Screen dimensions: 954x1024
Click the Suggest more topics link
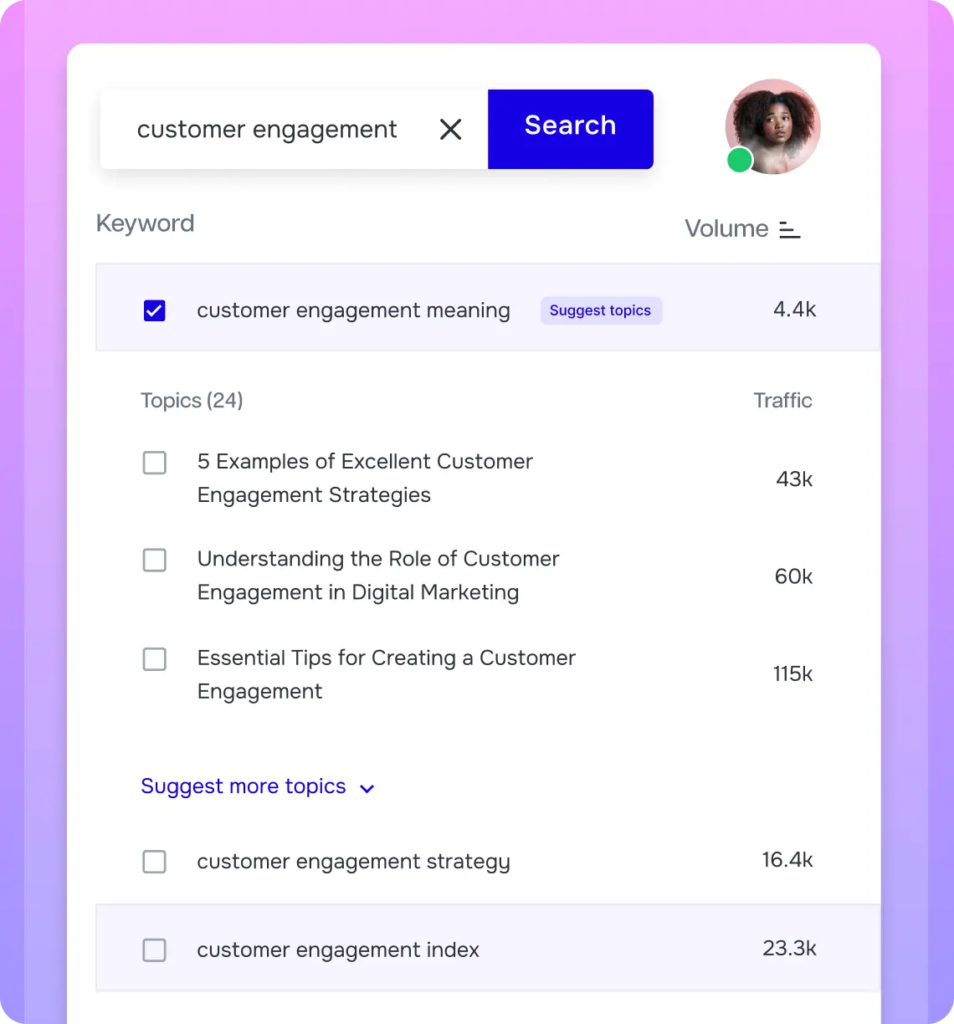(x=243, y=787)
